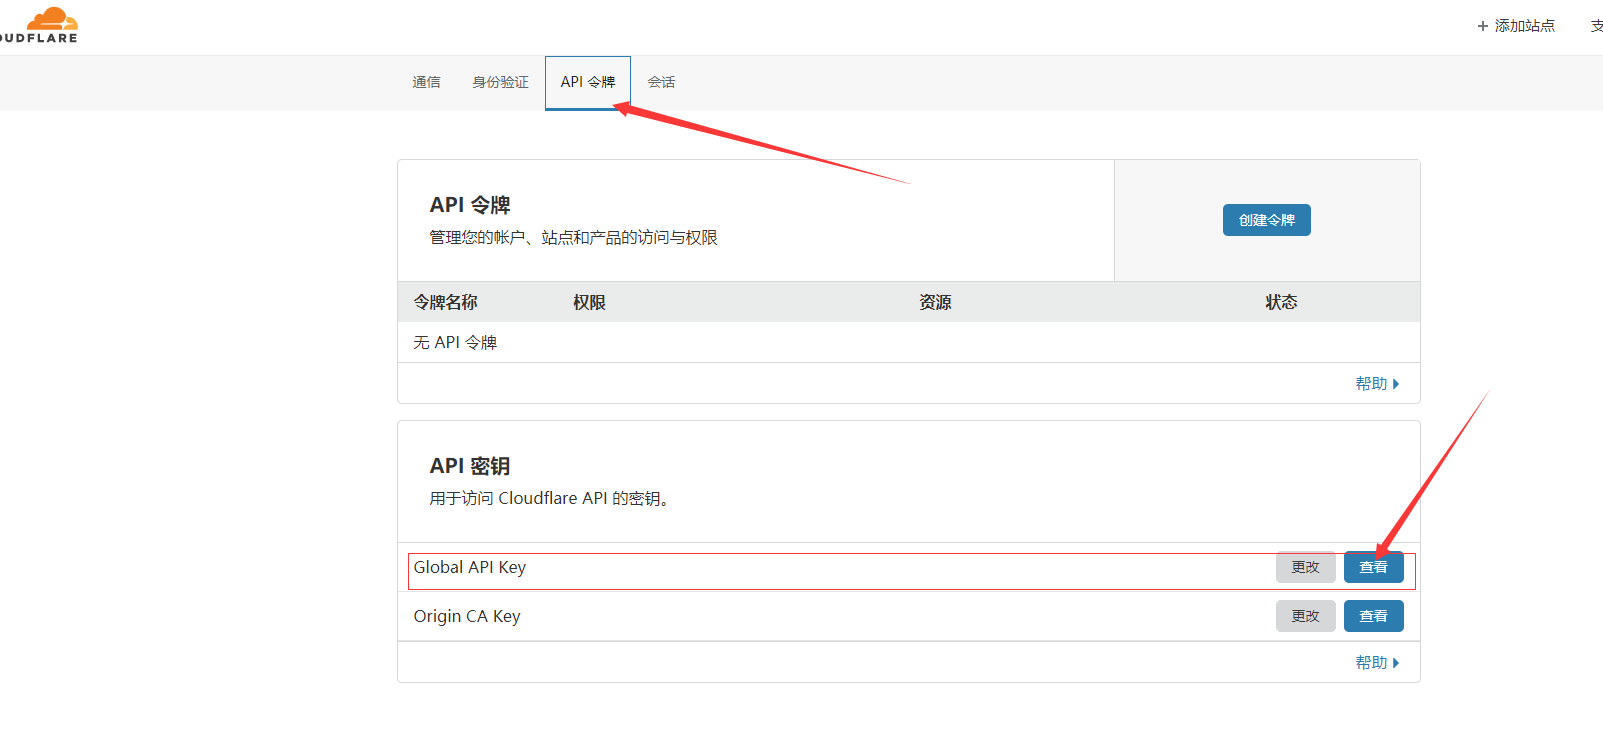Screen dimensions: 1603x751
Task: Open 帮助 link in API 令牌 section
Action: point(1377,384)
